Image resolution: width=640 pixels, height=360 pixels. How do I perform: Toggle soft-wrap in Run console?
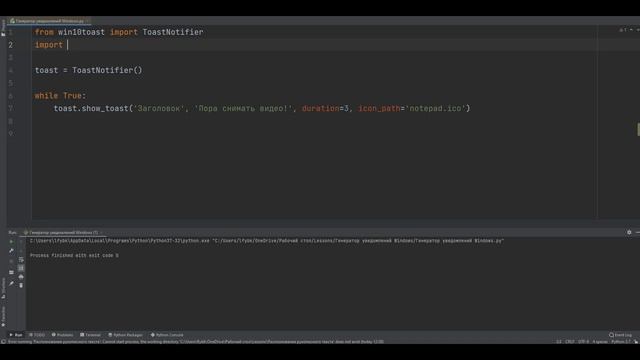[x=21, y=260]
